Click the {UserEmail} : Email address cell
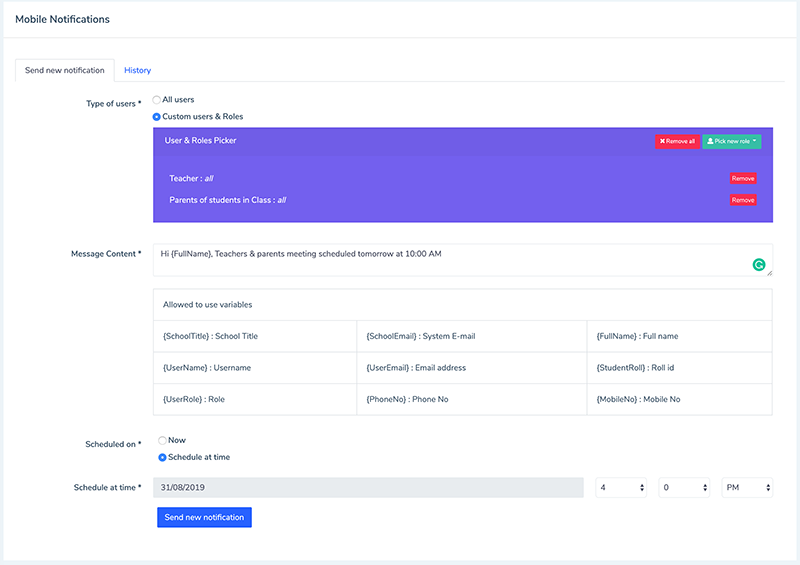The image size is (800, 565). click(x=472, y=368)
